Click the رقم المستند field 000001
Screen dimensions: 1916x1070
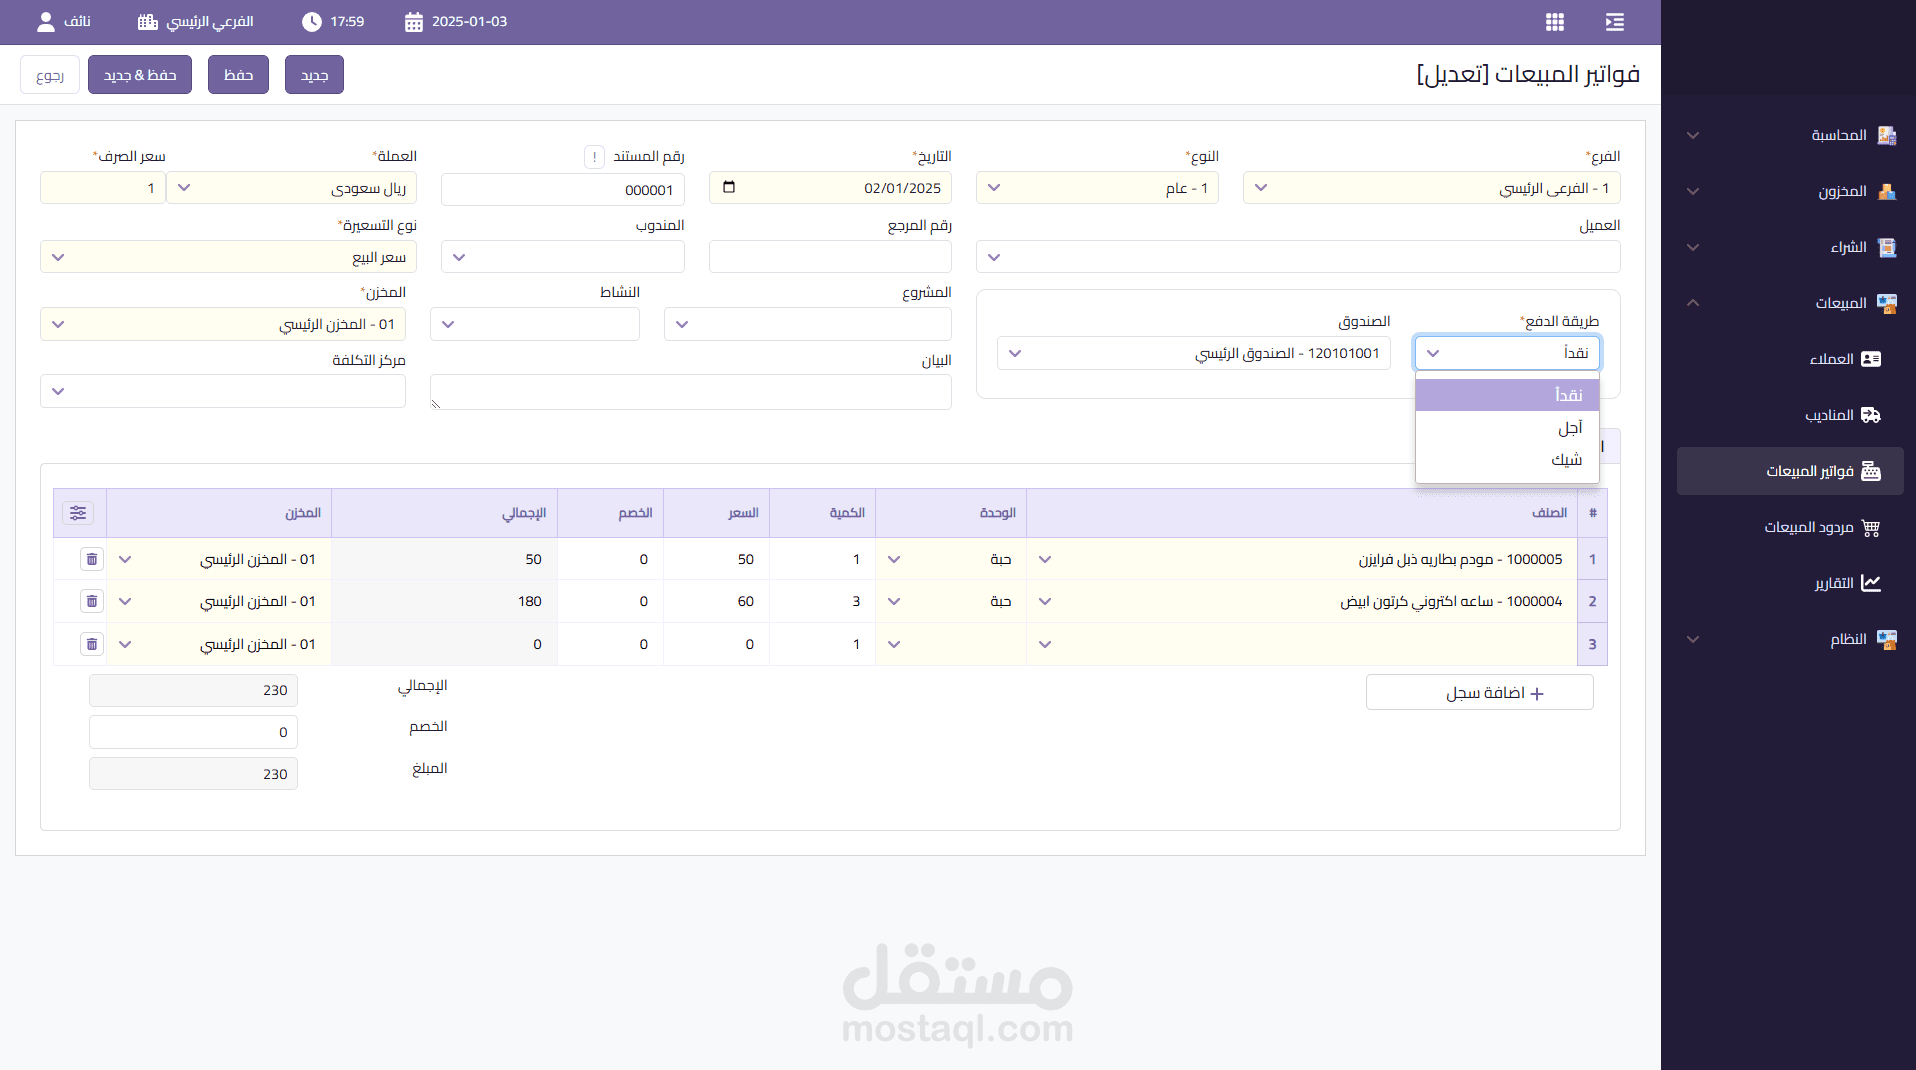point(563,190)
